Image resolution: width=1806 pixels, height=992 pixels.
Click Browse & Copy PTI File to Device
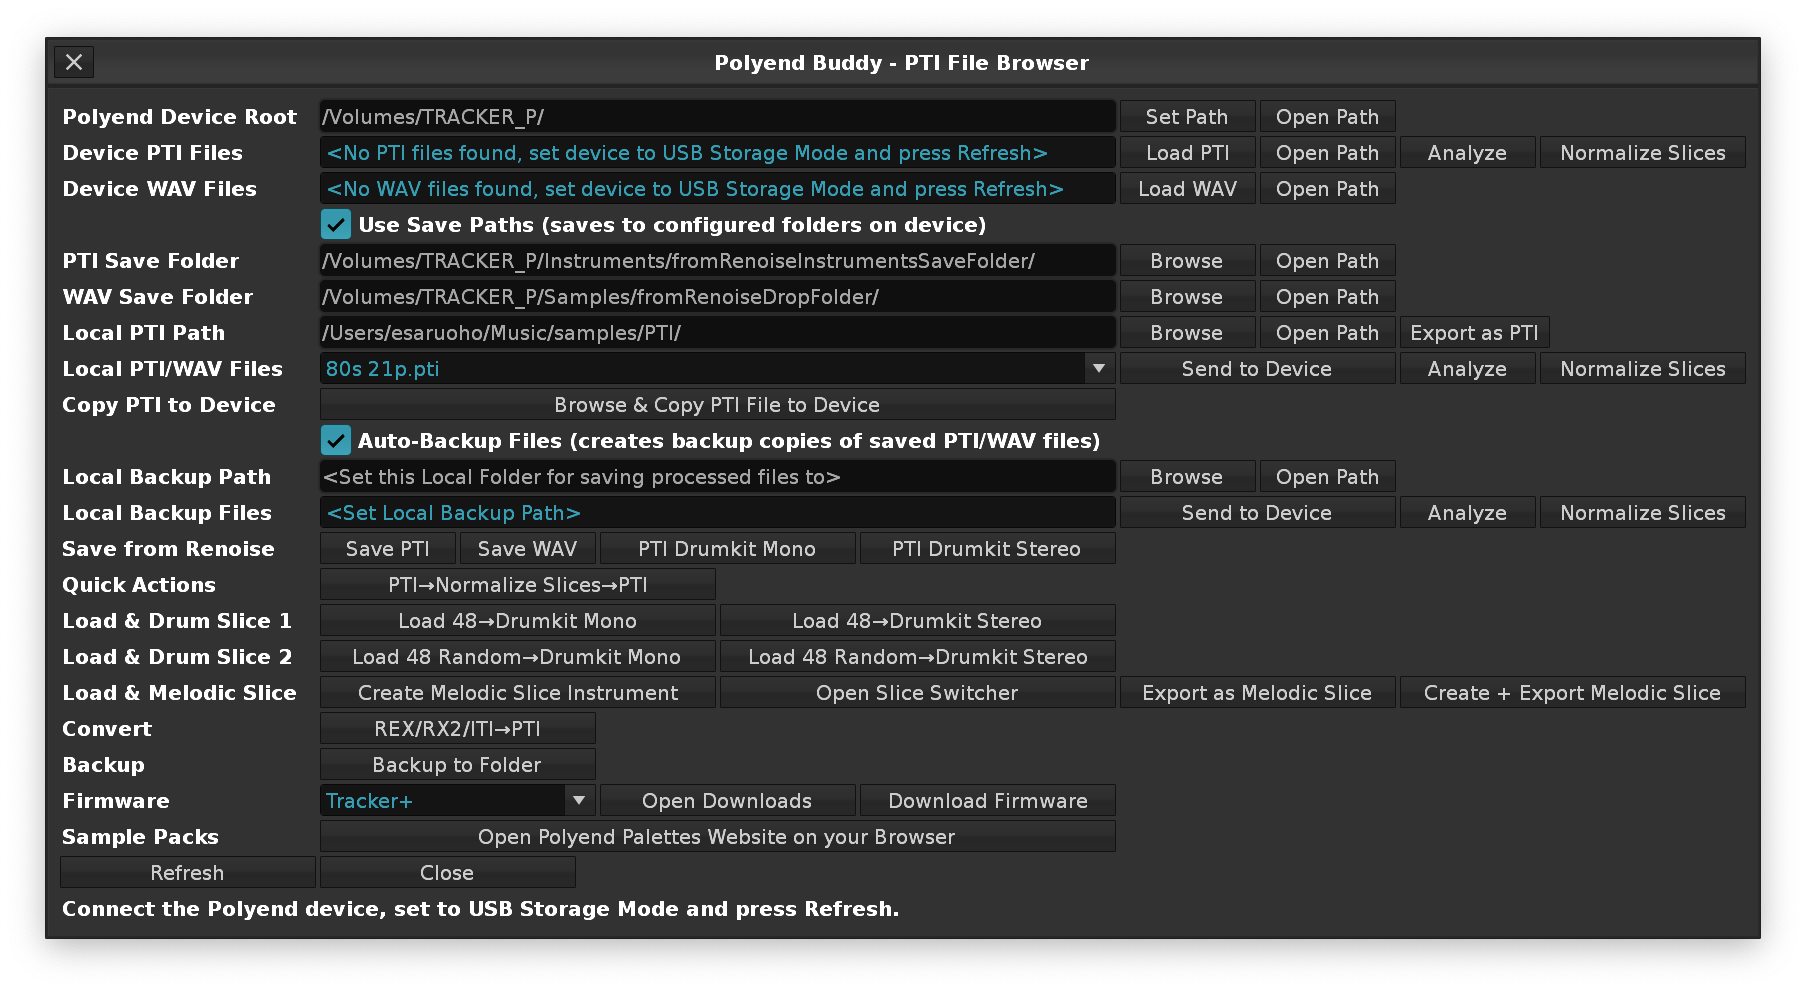click(716, 405)
